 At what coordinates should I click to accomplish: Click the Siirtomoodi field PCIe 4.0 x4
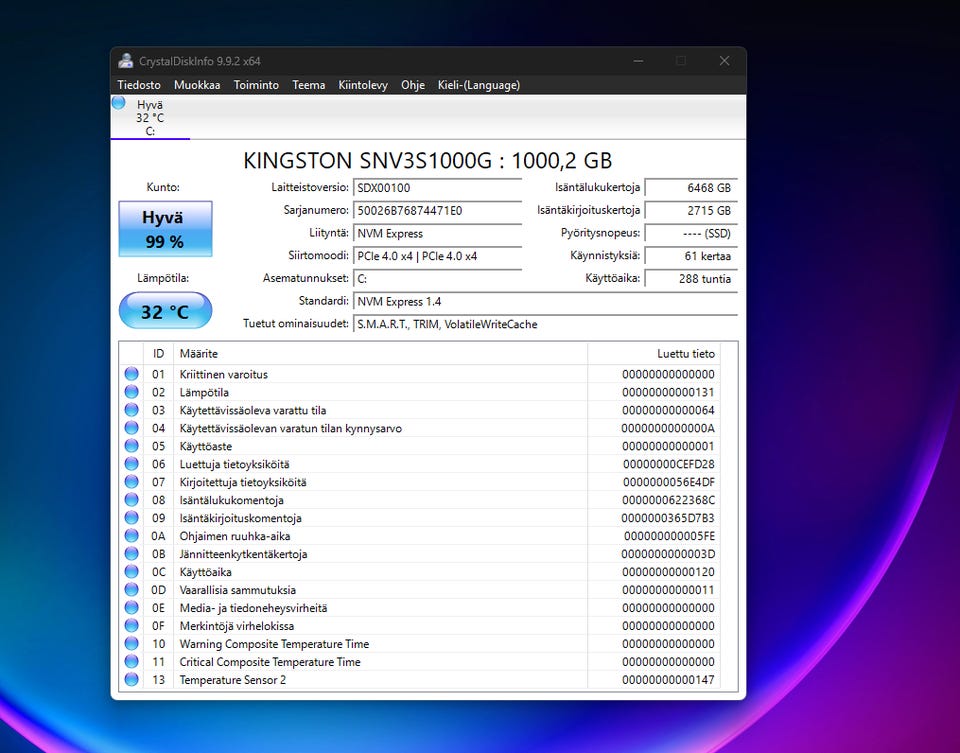(437, 256)
